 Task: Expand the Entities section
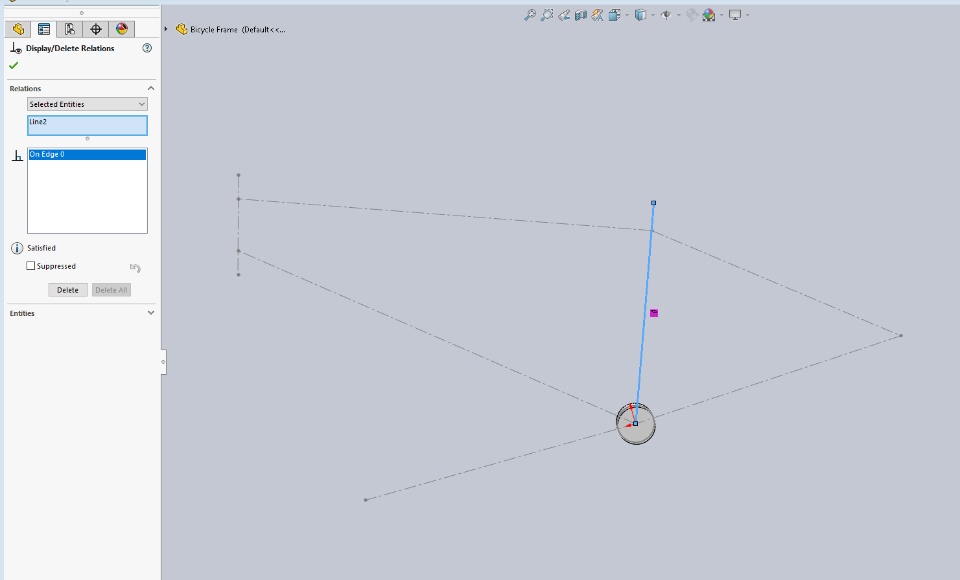(151, 313)
